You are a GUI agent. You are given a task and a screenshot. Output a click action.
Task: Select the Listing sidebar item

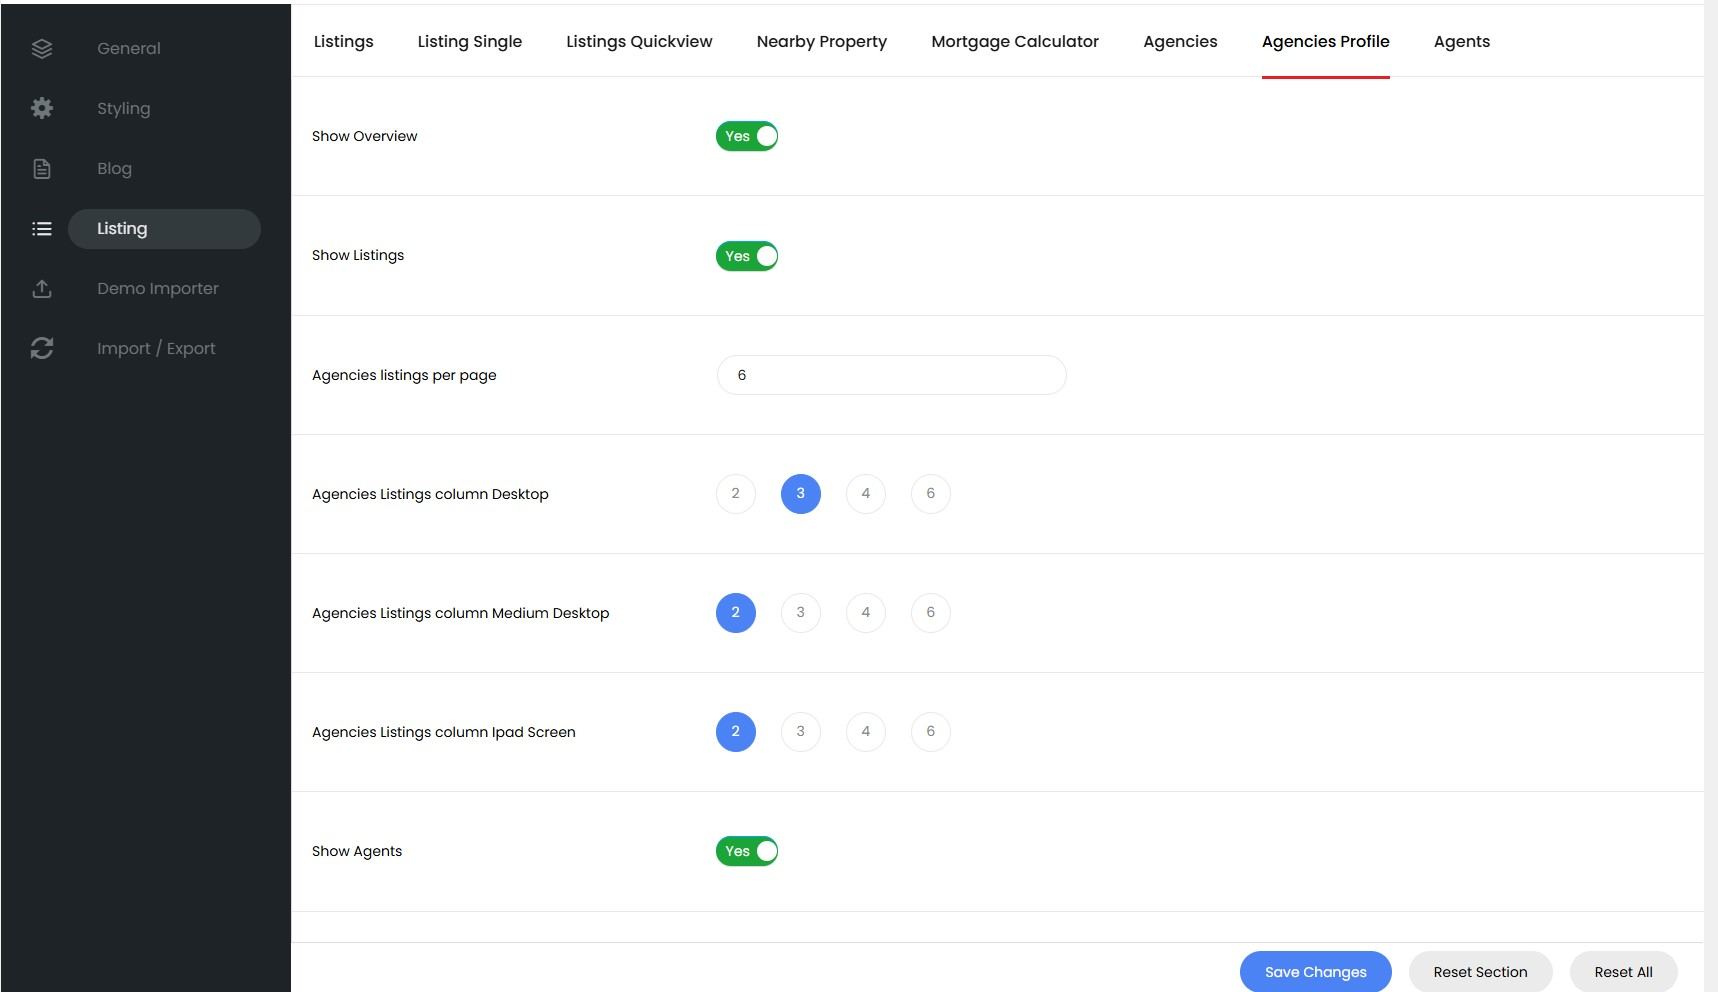tap(164, 229)
